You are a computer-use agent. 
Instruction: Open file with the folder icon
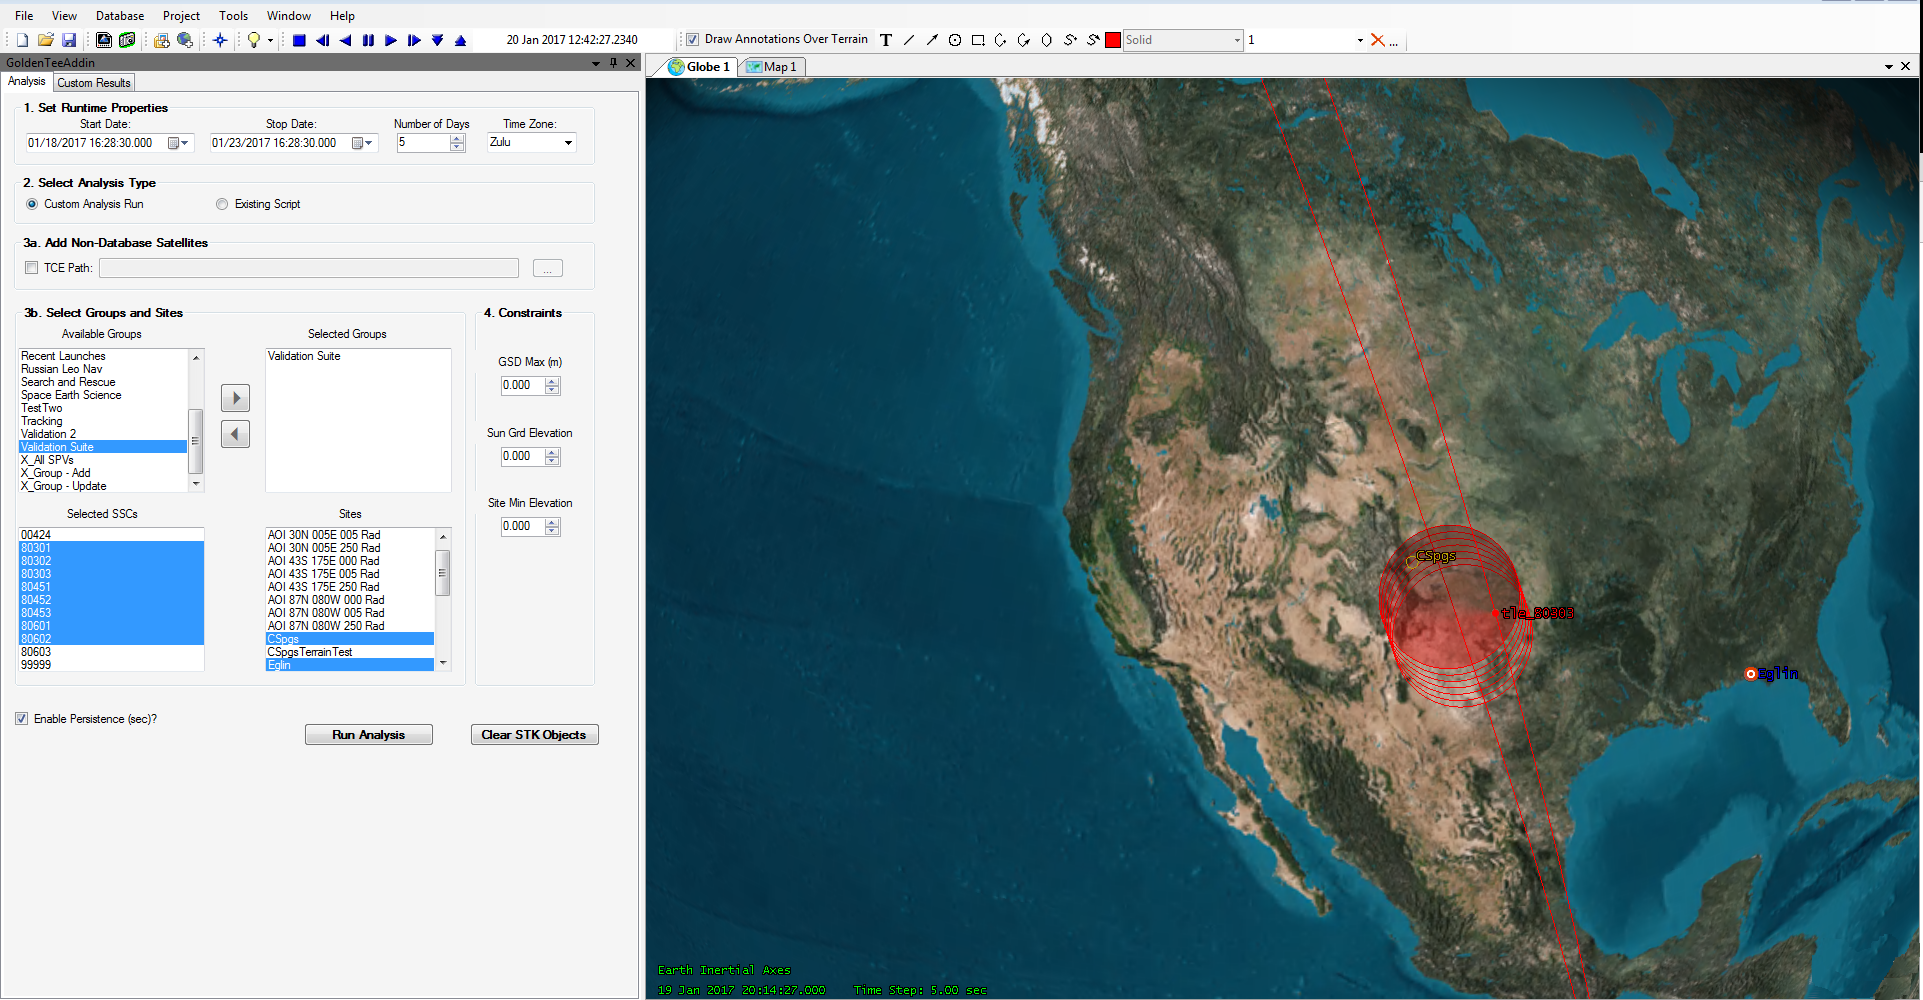point(46,40)
